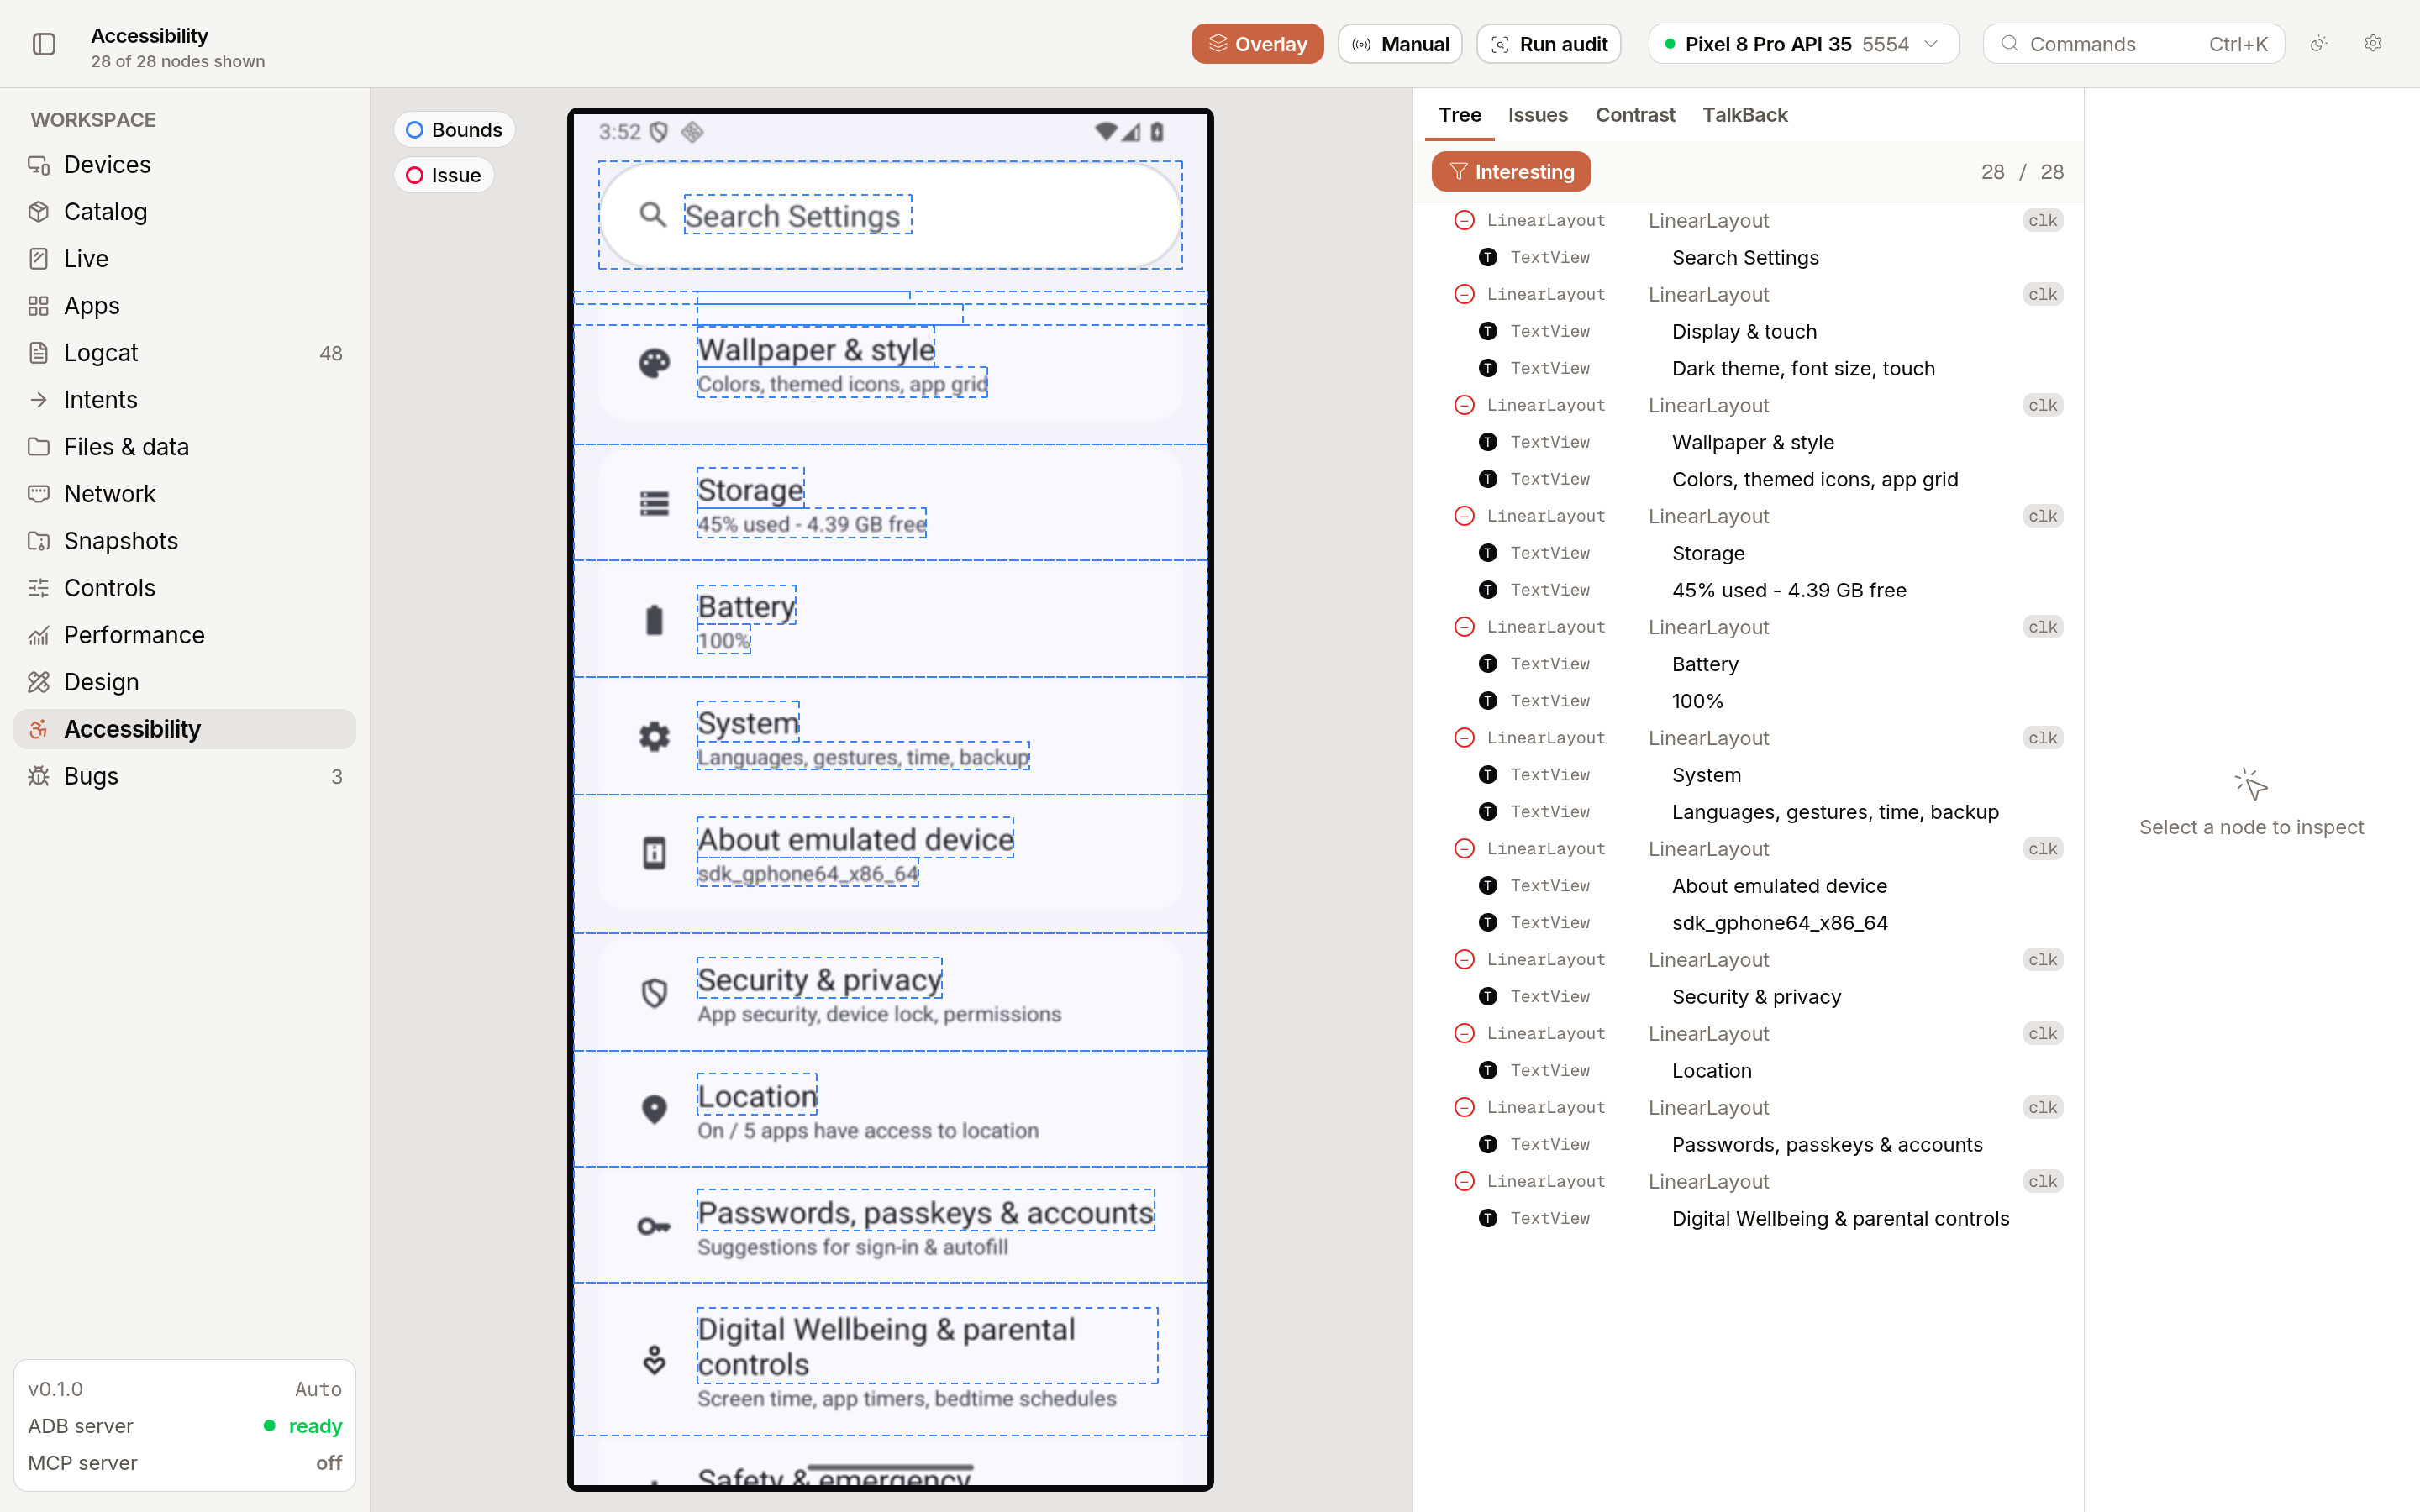Open the Bugs section
This screenshot has width=2420, height=1512.
185,776
